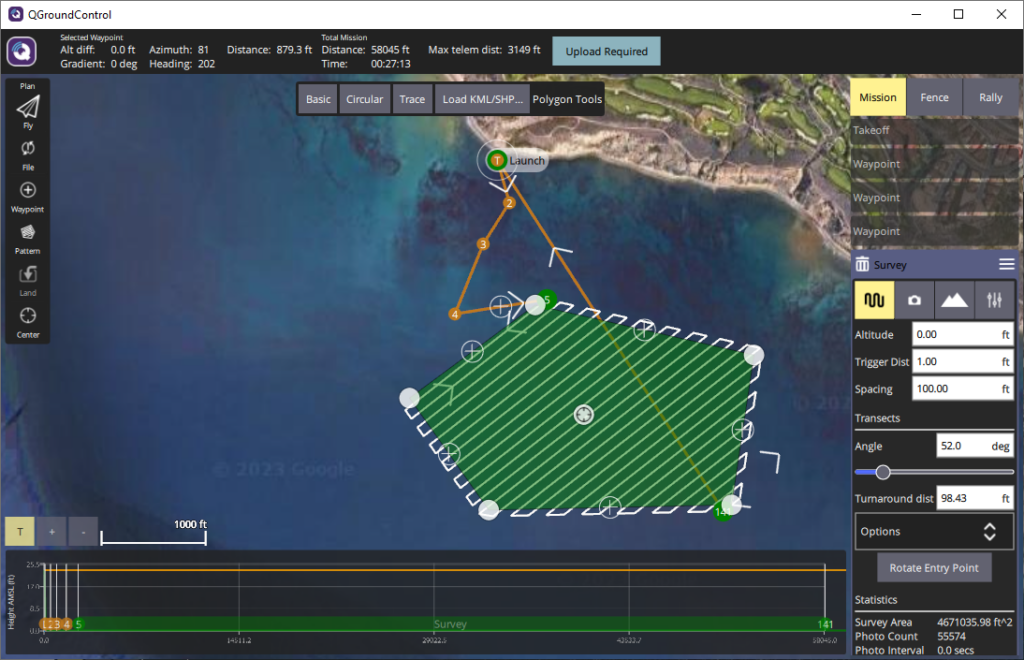Open the File sync tool
Image resolution: width=1024 pixels, height=660 pixels.
[28, 150]
